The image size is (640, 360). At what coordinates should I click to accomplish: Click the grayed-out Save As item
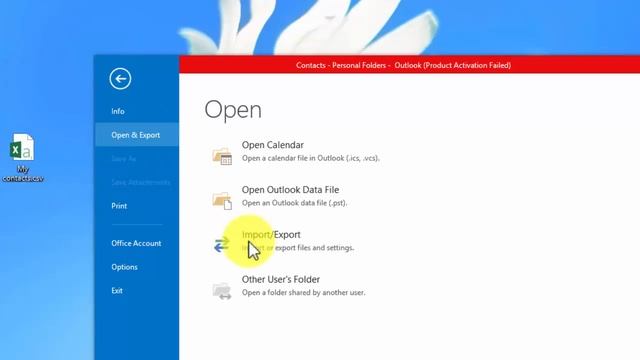(x=123, y=158)
